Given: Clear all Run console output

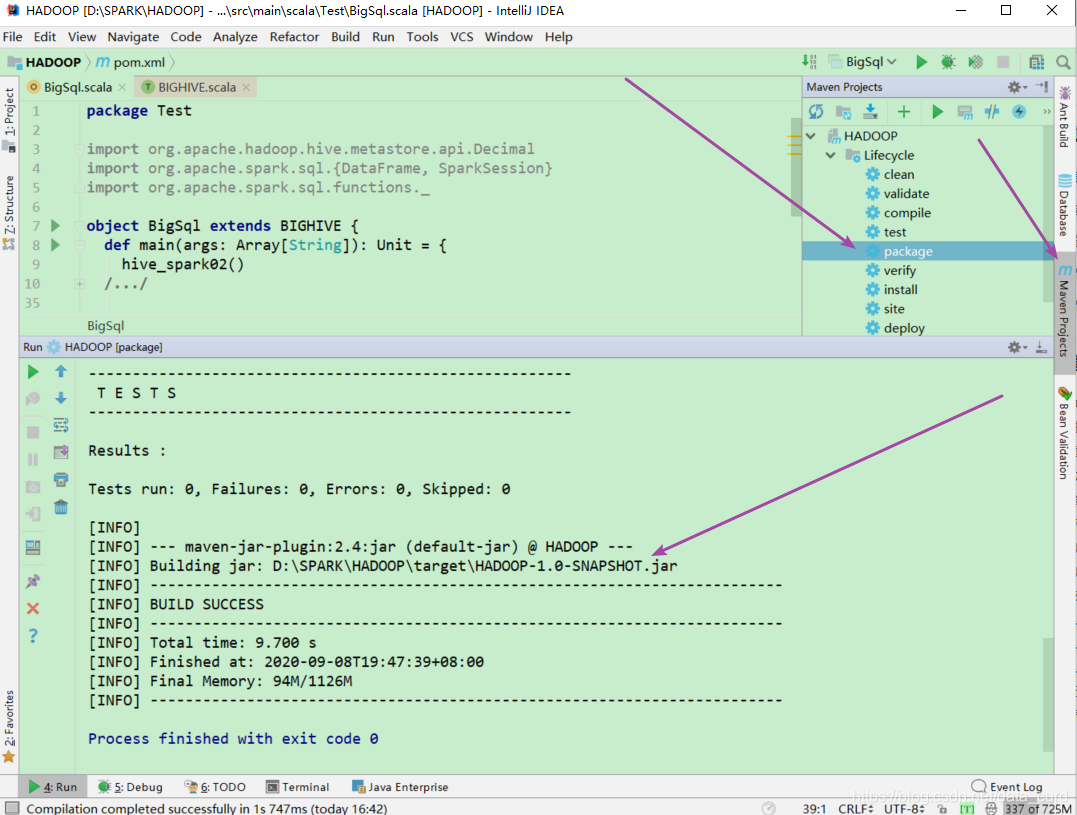Looking at the screenshot, I should click(60, 507).
